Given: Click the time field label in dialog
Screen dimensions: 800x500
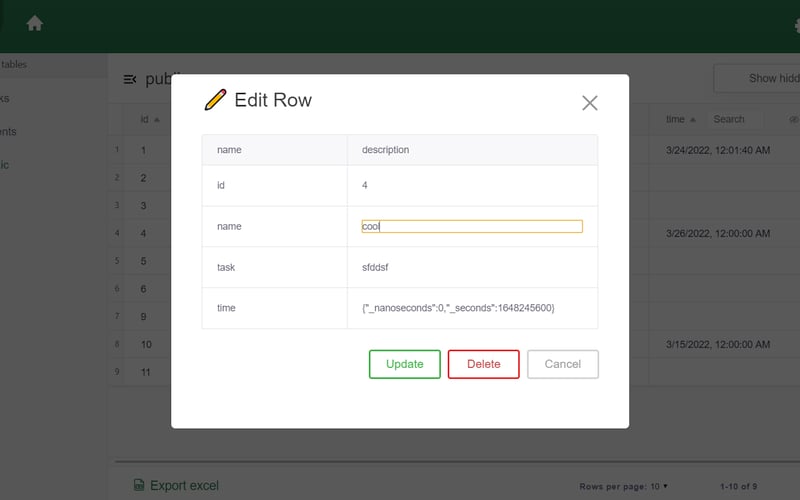Looking at the screenshot, I should pos(226,308).
